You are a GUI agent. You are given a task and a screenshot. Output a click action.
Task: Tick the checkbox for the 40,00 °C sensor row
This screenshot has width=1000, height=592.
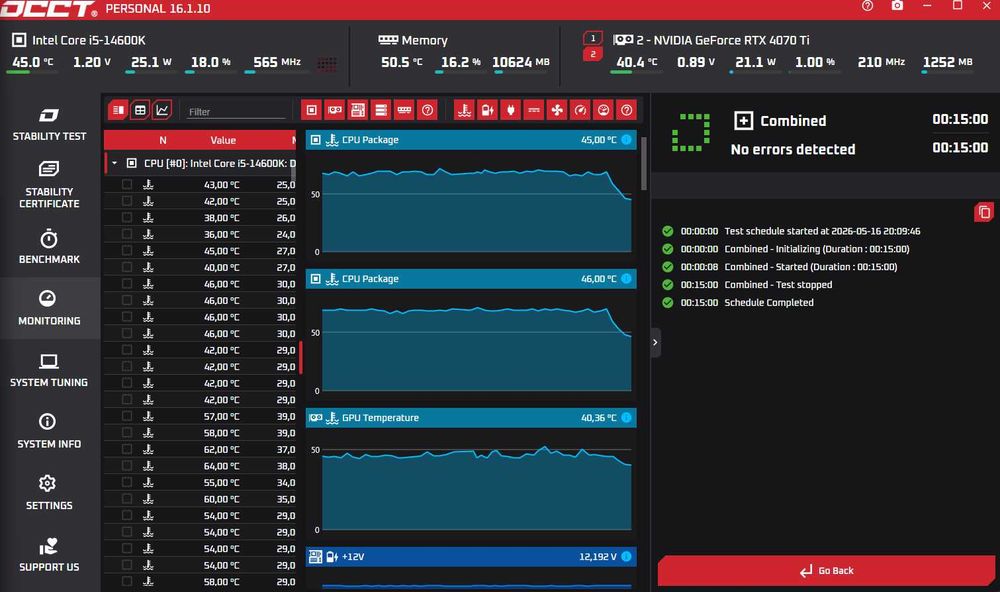[x=127, y=267]
